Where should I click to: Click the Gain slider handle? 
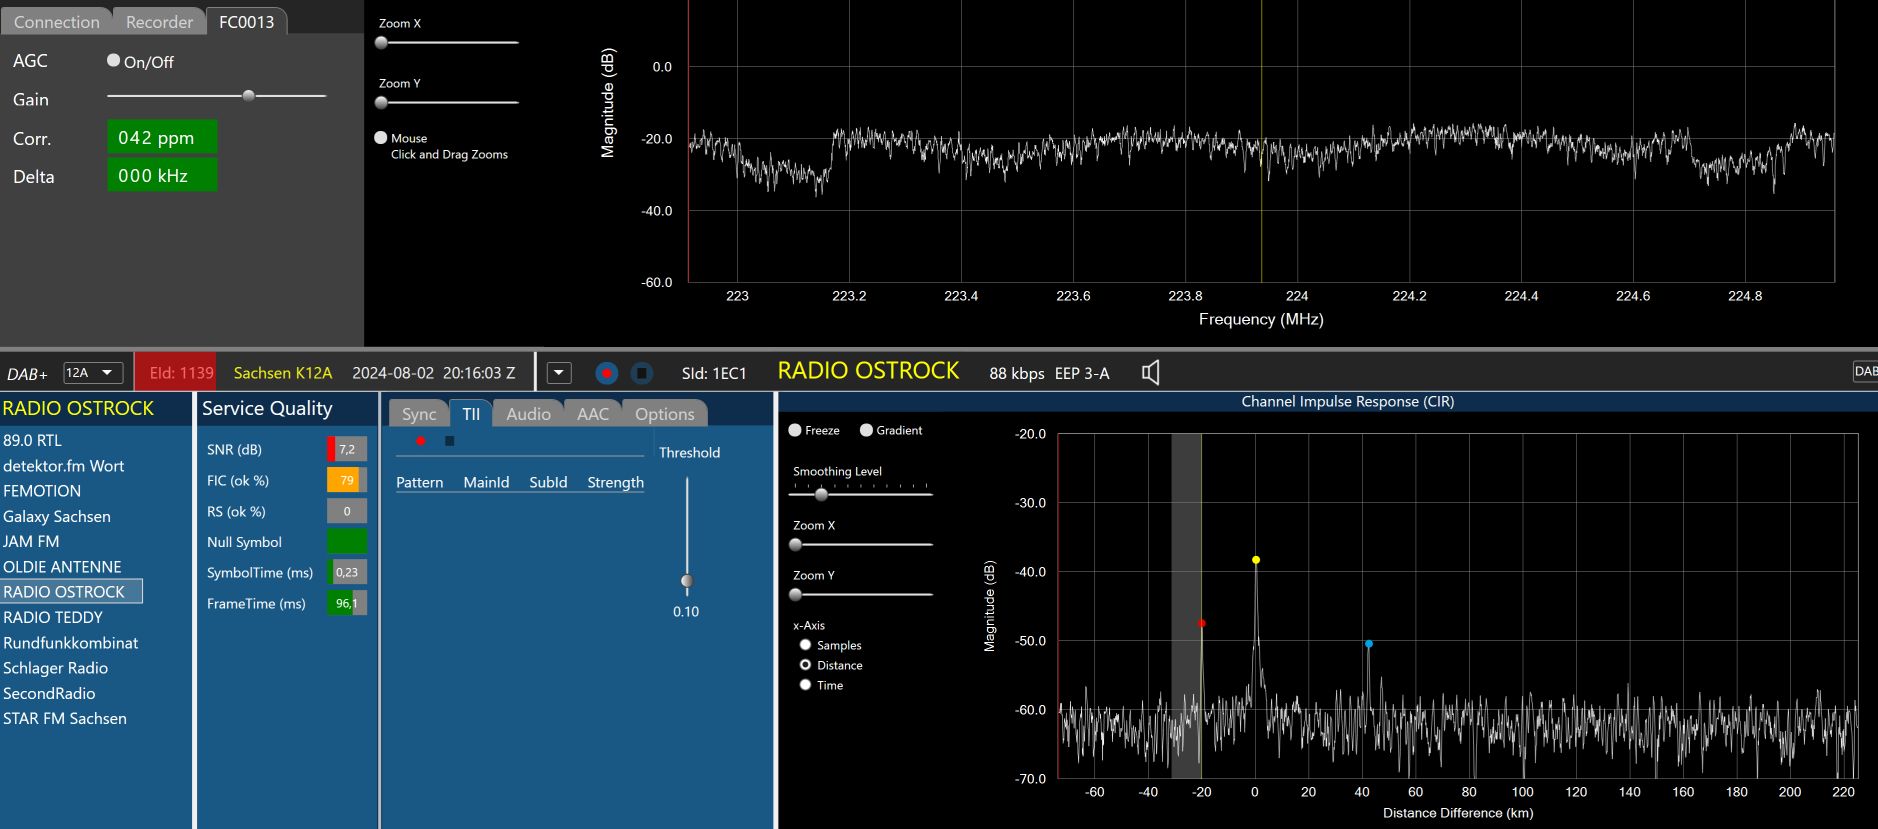pyautogui.click(x=249, y=96)
